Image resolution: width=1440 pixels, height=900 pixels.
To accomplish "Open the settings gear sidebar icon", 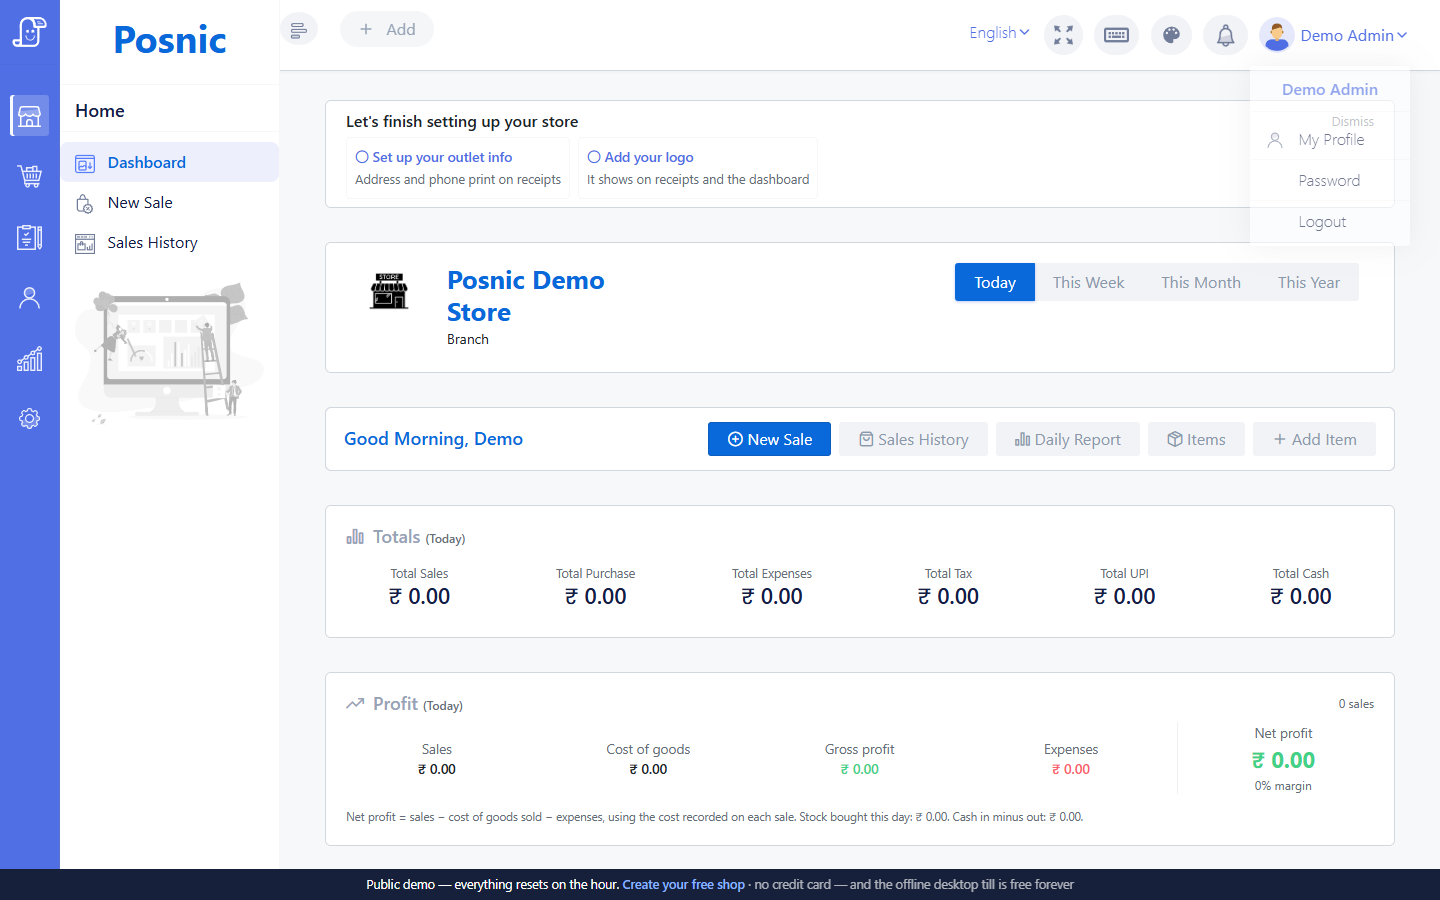I will click(x=30, y=418).
